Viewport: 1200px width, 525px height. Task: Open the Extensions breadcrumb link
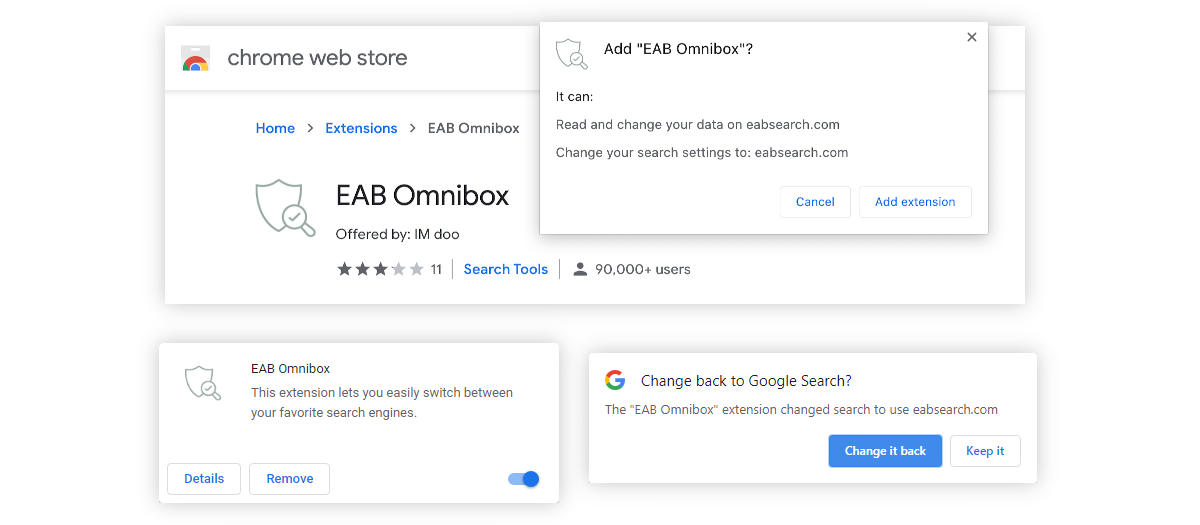[361, 128]
